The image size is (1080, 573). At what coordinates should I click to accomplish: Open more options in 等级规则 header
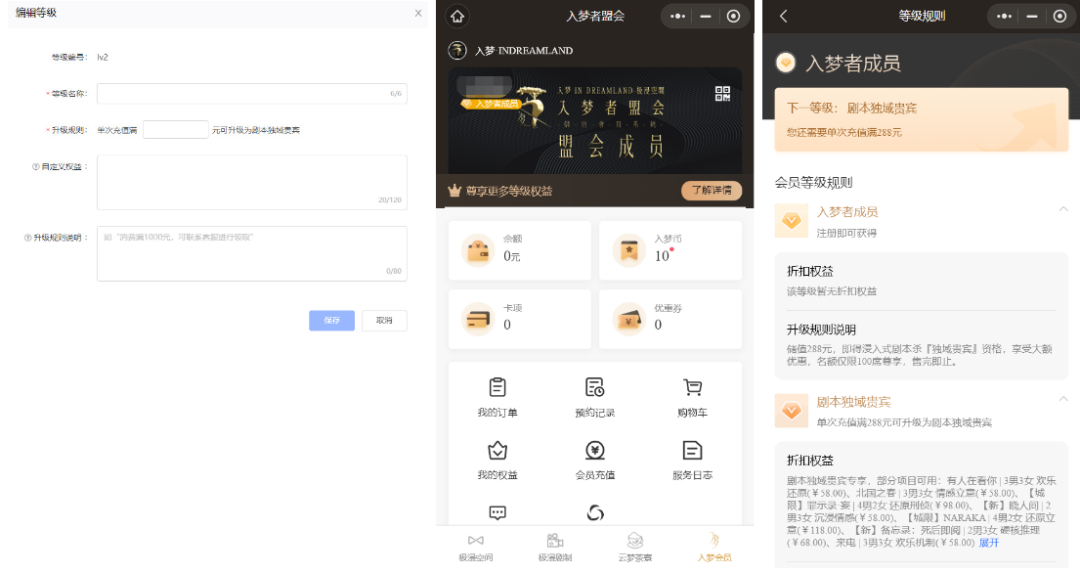pyautogui.click(x=1004, y=16)
